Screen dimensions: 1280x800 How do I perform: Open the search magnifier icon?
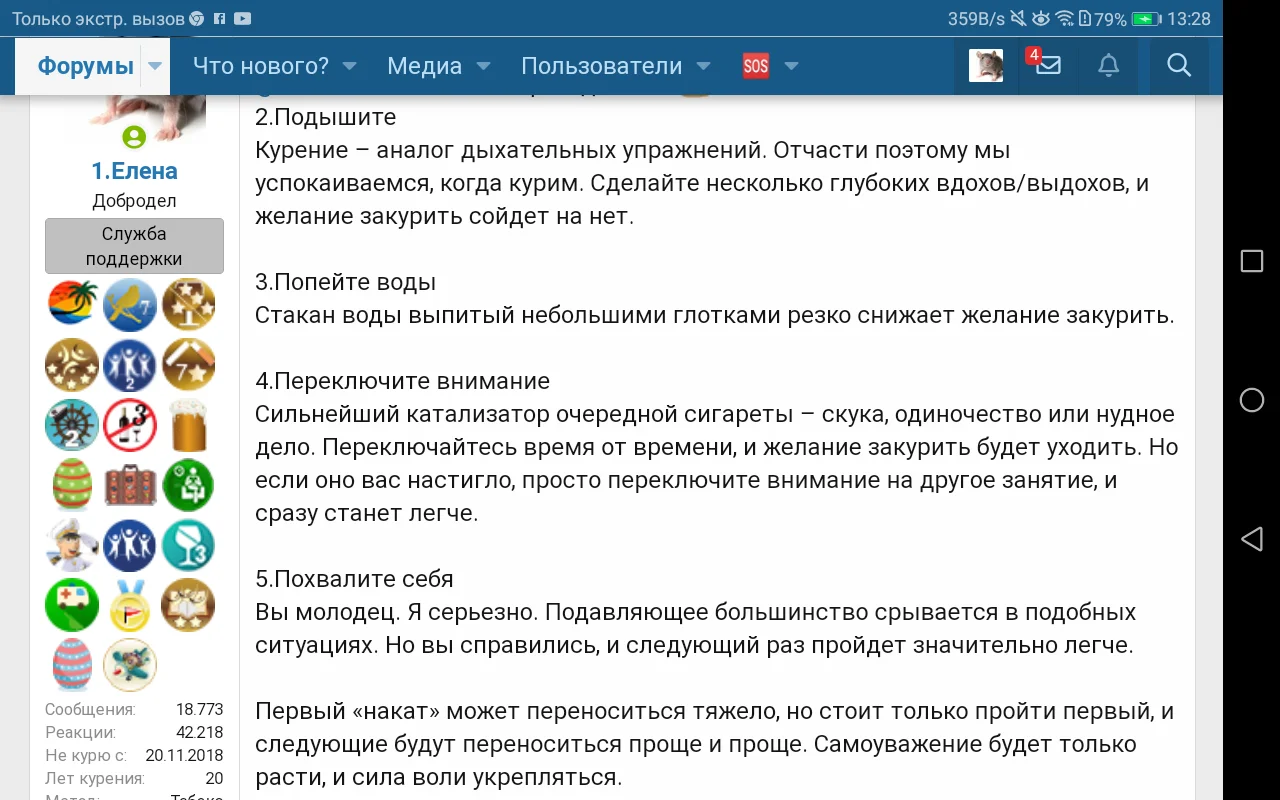[x=1178, y=66]
